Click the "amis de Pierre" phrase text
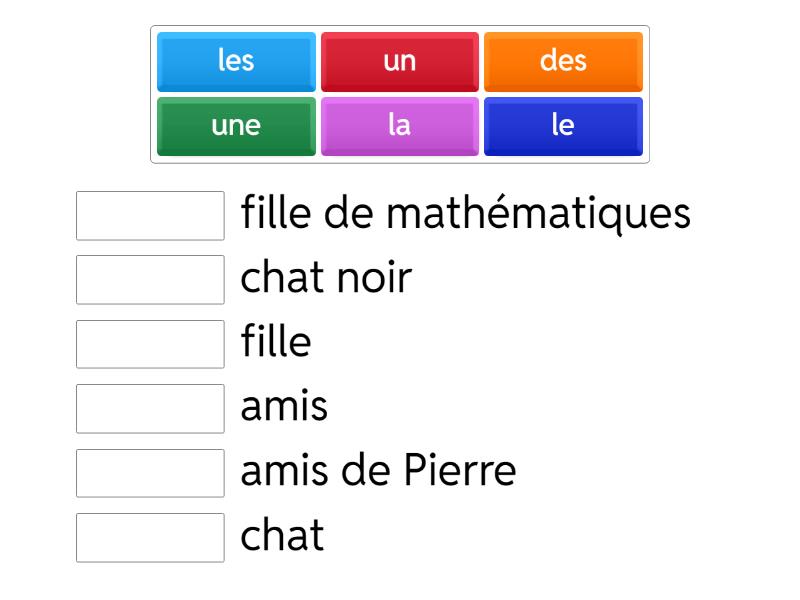The height and width of the screenshot is (600, 800). [x=378, y=472]
